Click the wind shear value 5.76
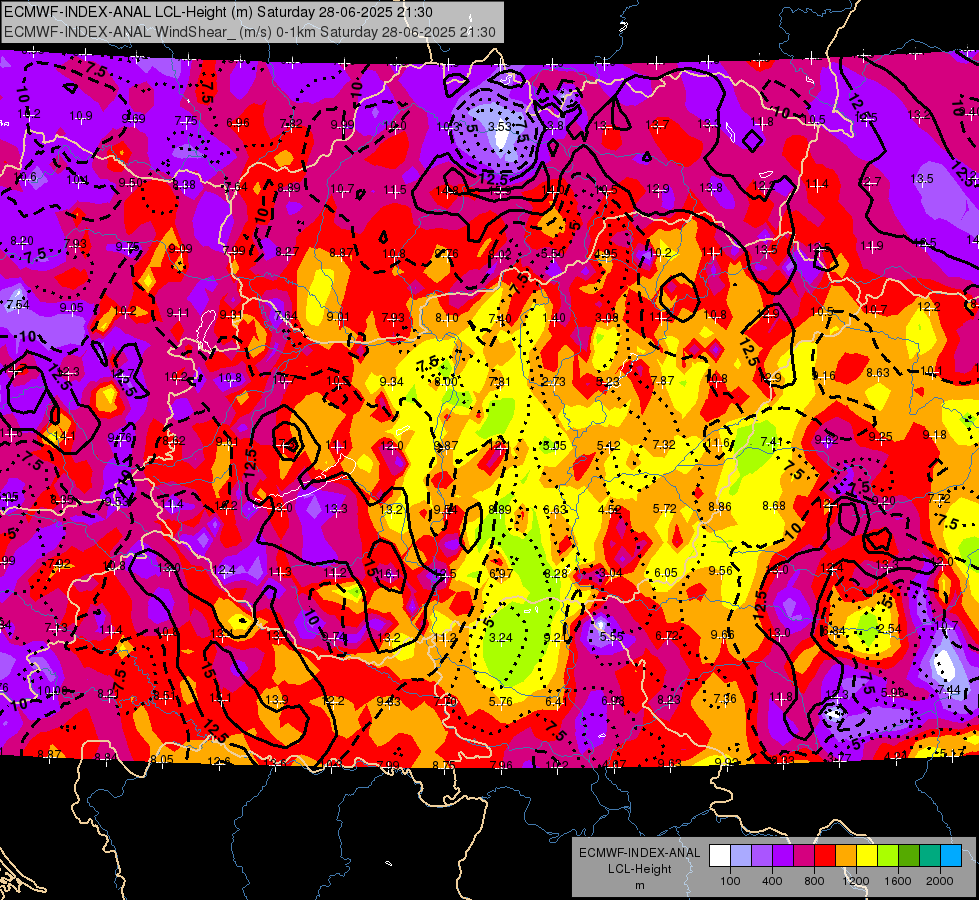 (501, 701)
